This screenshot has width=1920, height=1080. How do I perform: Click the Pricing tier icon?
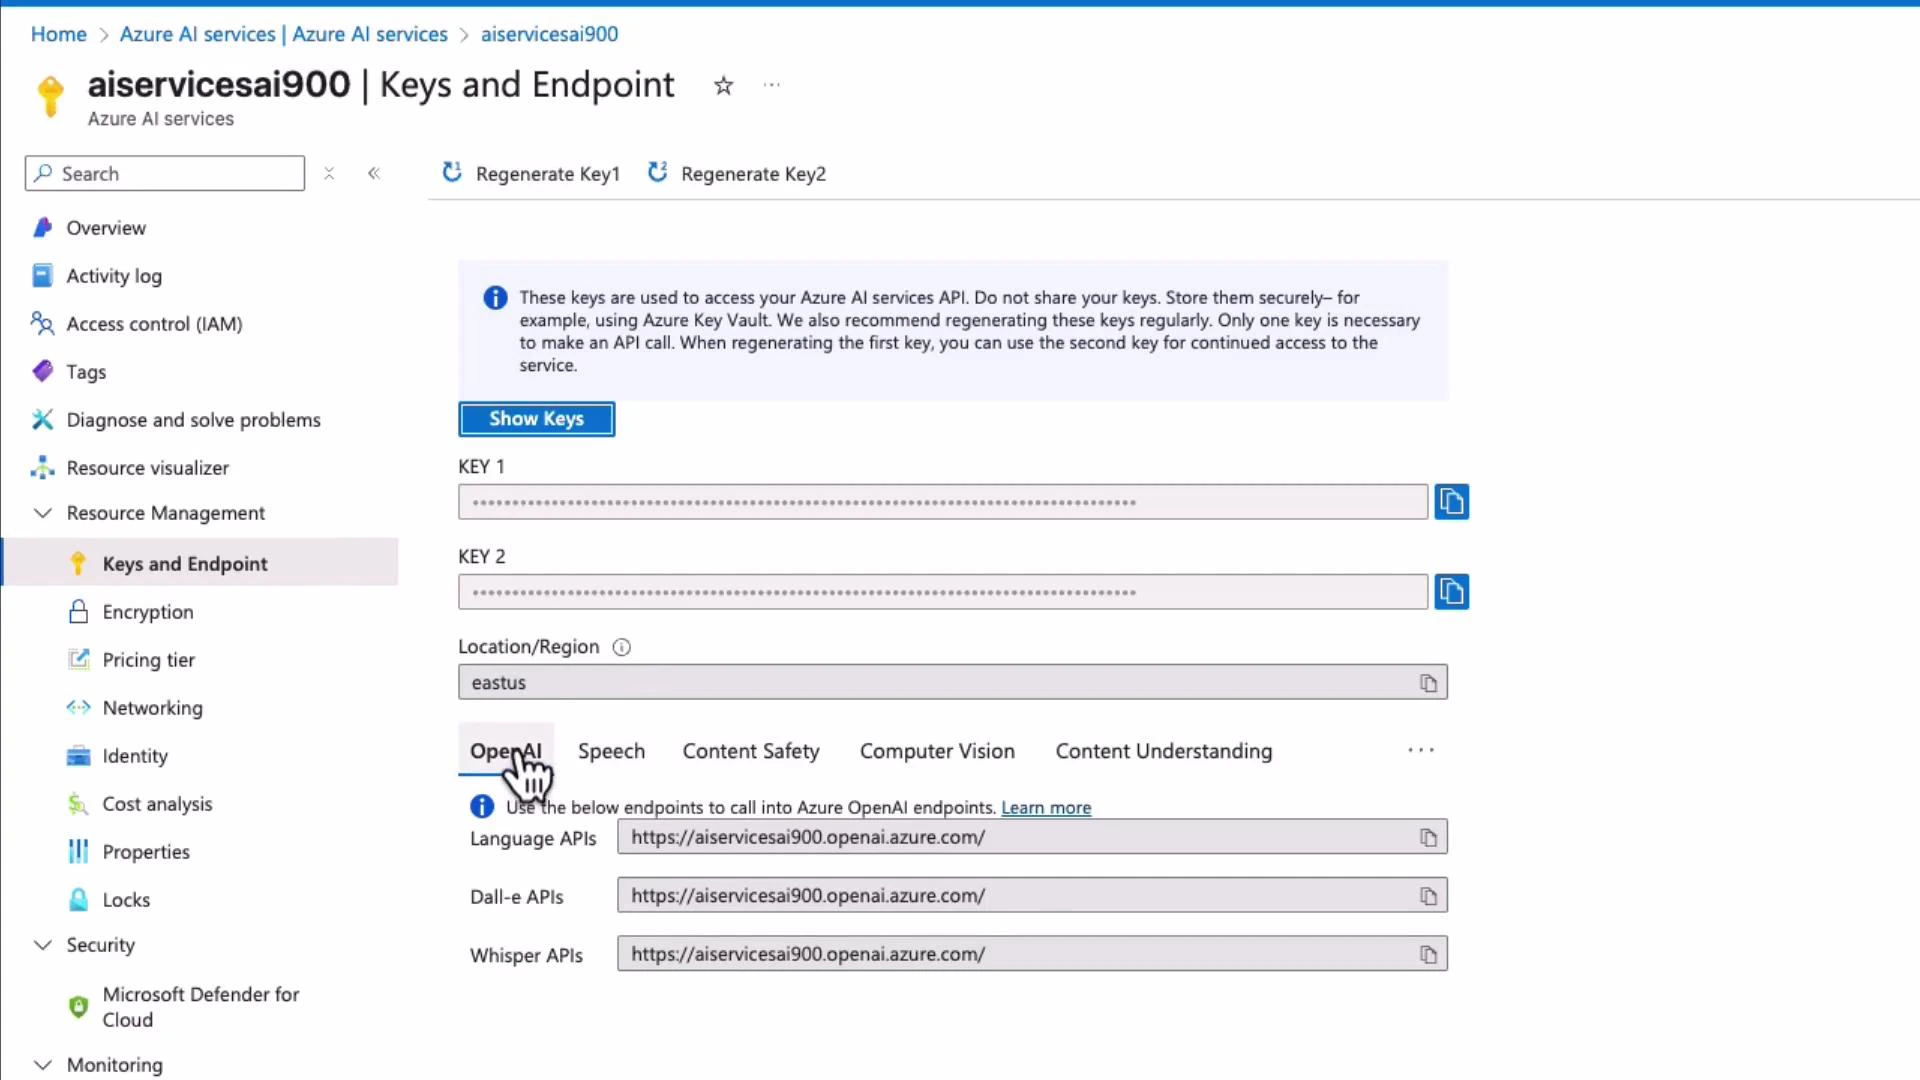click(x=78, y=659)
